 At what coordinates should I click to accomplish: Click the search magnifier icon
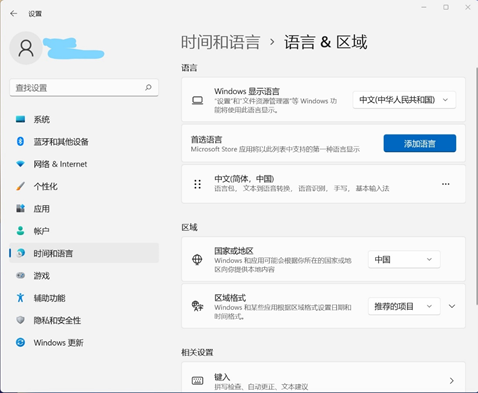148,87
